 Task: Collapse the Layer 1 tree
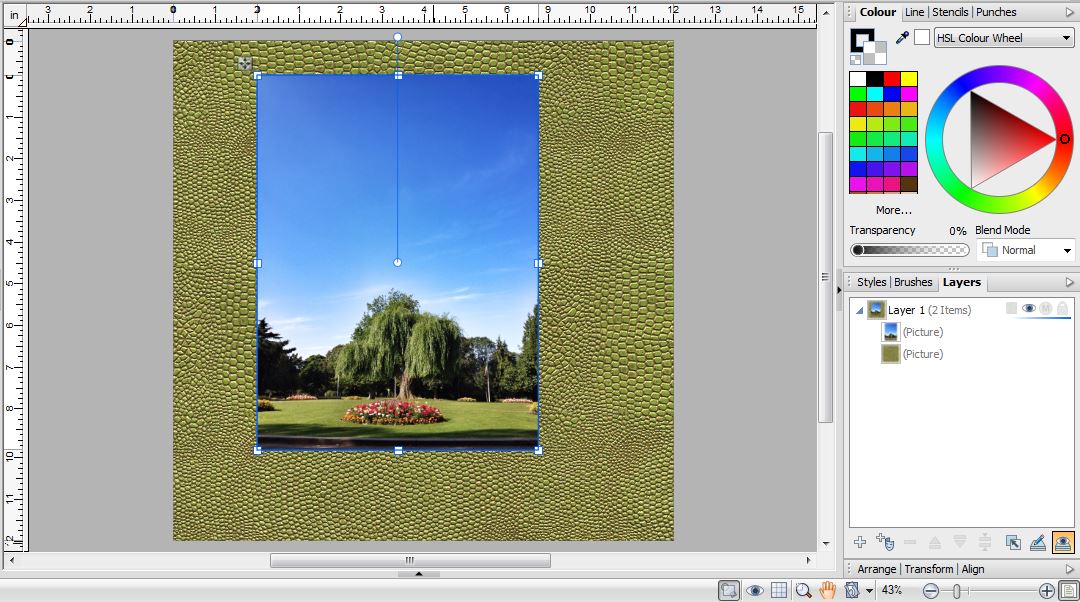[859, 310]
